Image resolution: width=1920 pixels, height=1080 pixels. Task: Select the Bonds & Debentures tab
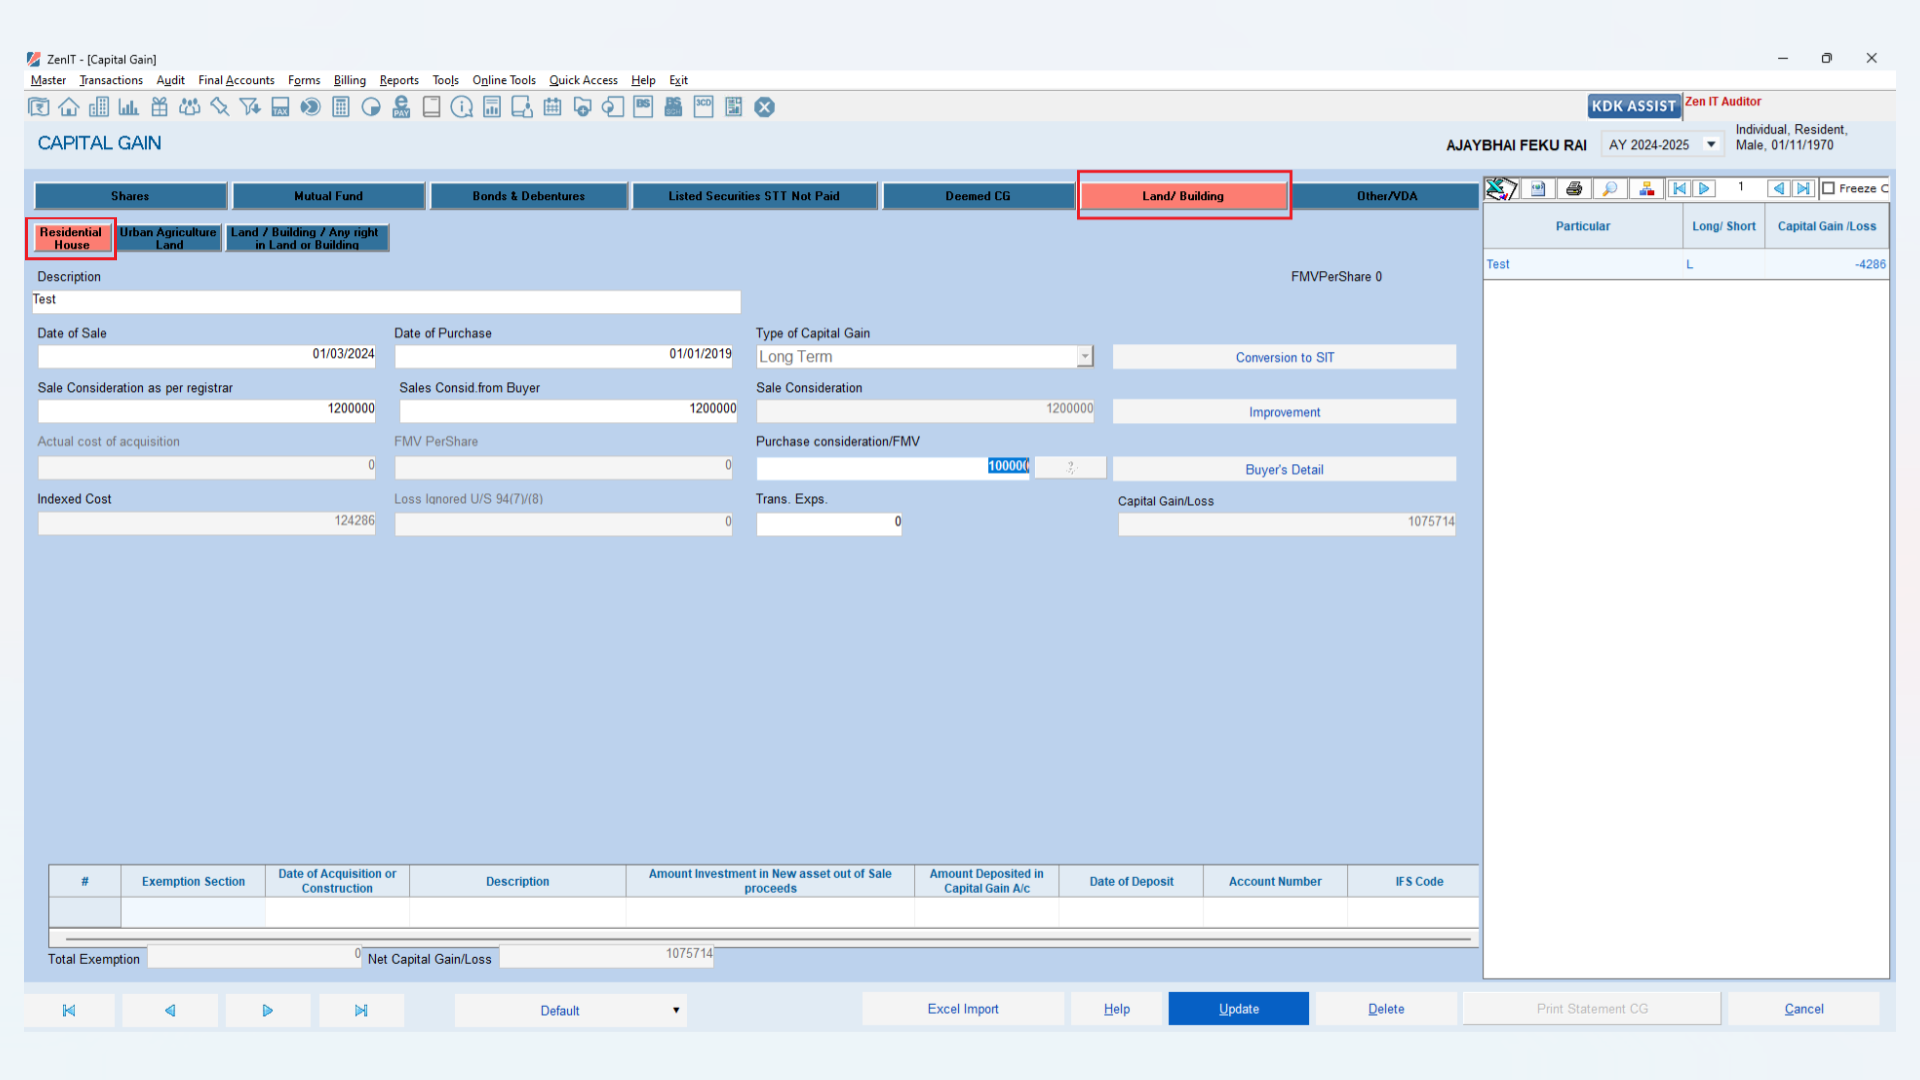pyautogui.click(x=529, y=196)
